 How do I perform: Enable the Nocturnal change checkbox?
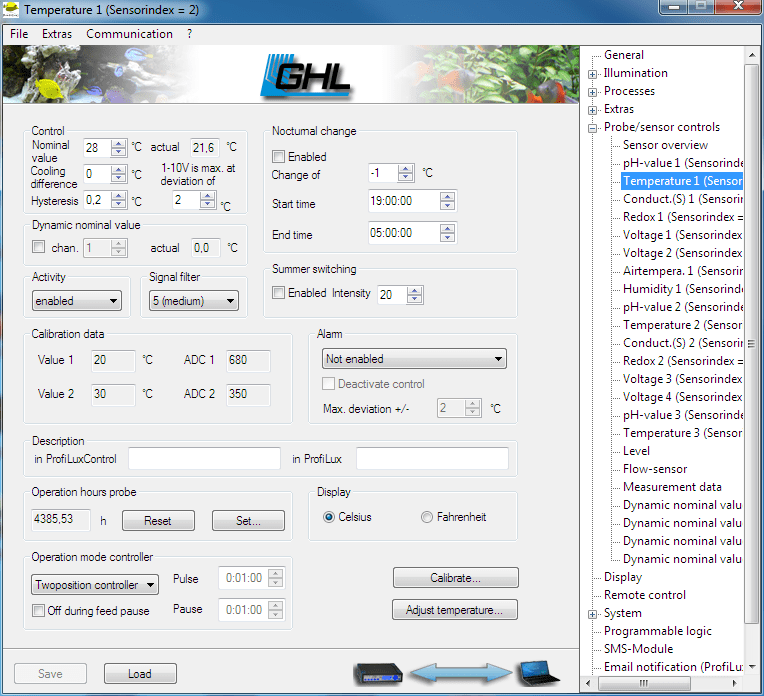pos(278,156)
